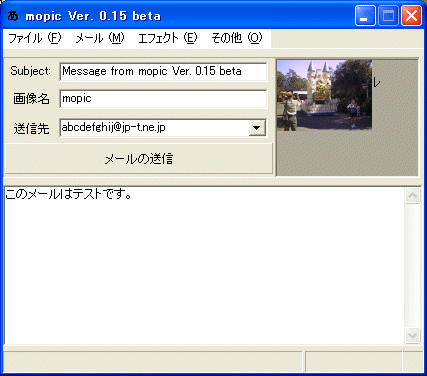This screenshot has height=376, width=427.
Task: Open the メール (M) menu
Action: tap(100, 38)
